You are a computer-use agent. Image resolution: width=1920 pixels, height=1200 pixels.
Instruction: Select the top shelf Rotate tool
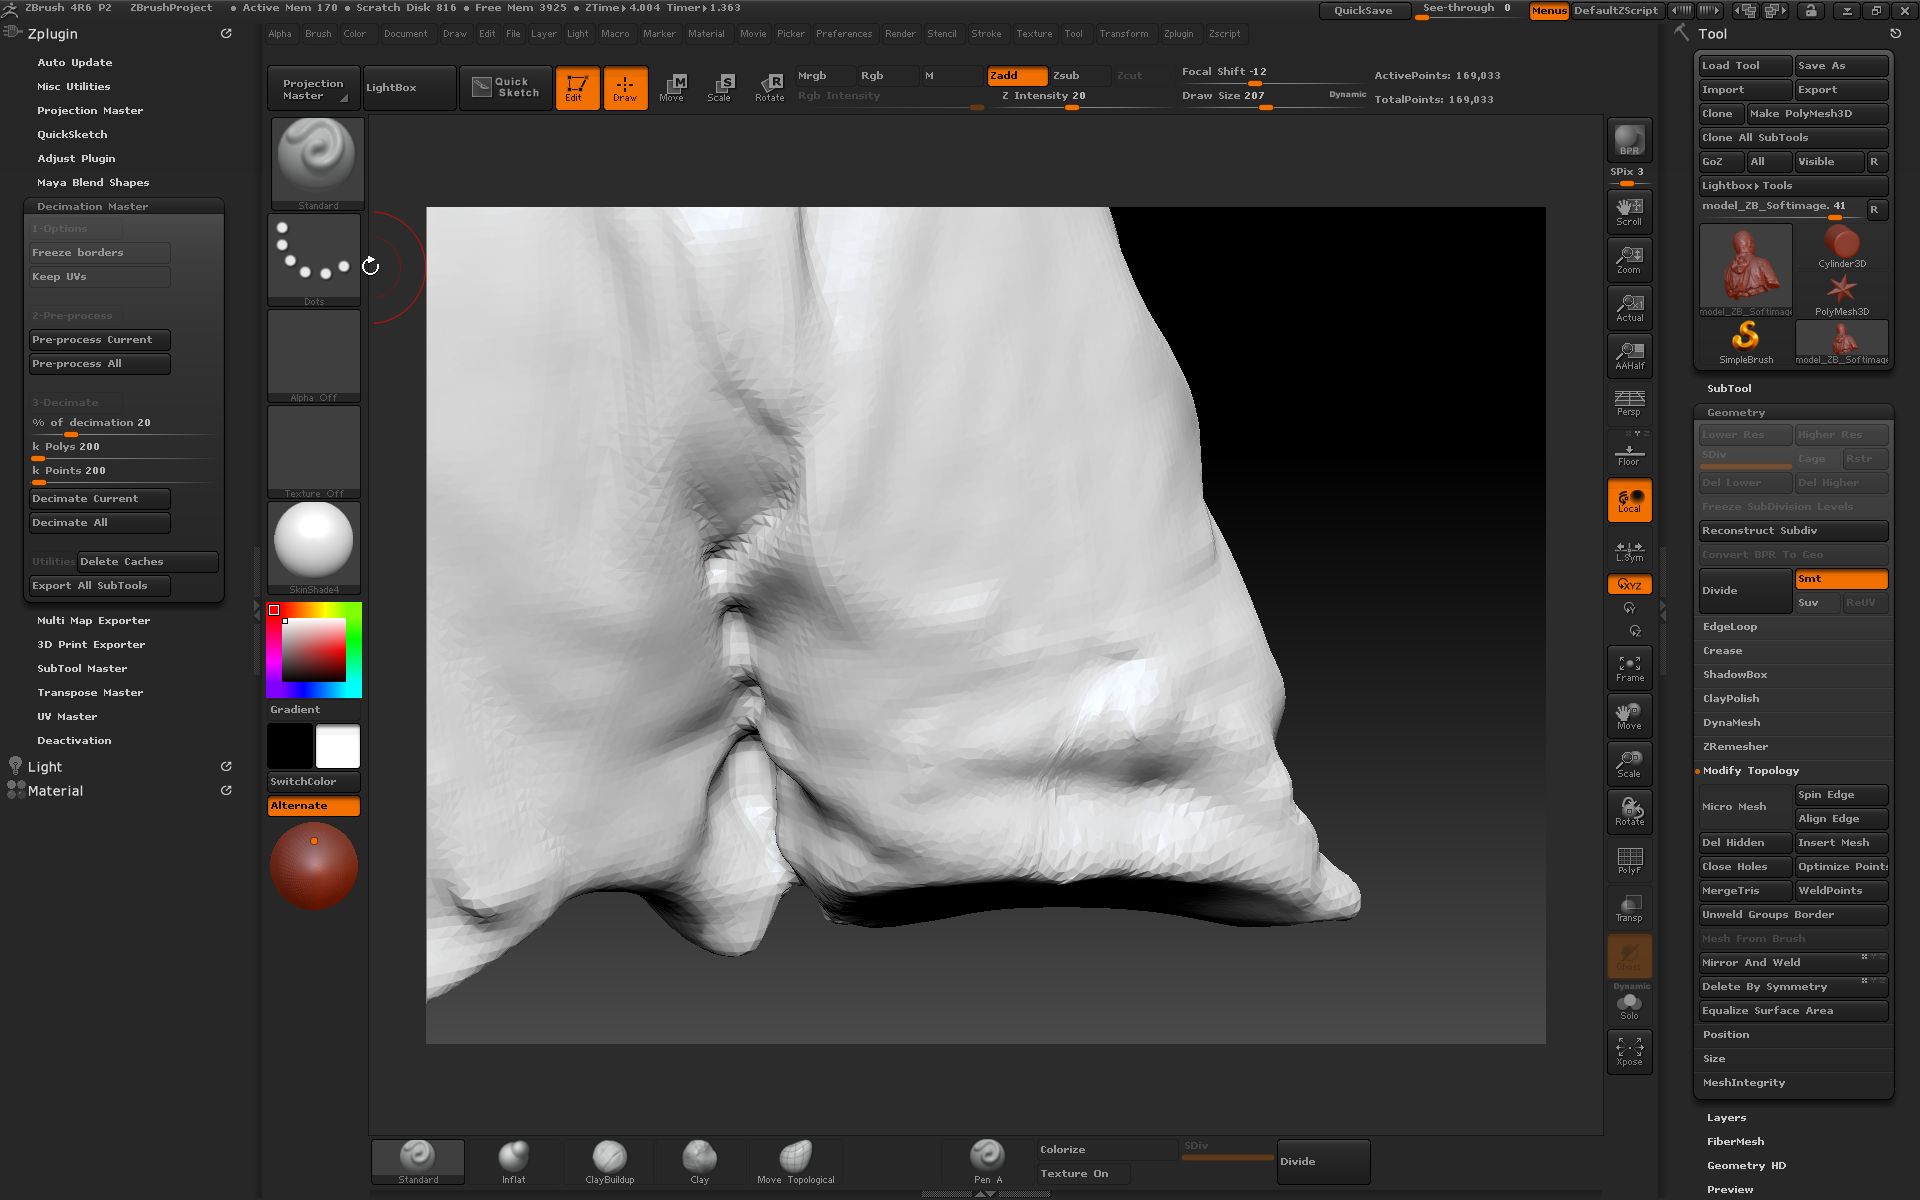[x=769, y=88]
